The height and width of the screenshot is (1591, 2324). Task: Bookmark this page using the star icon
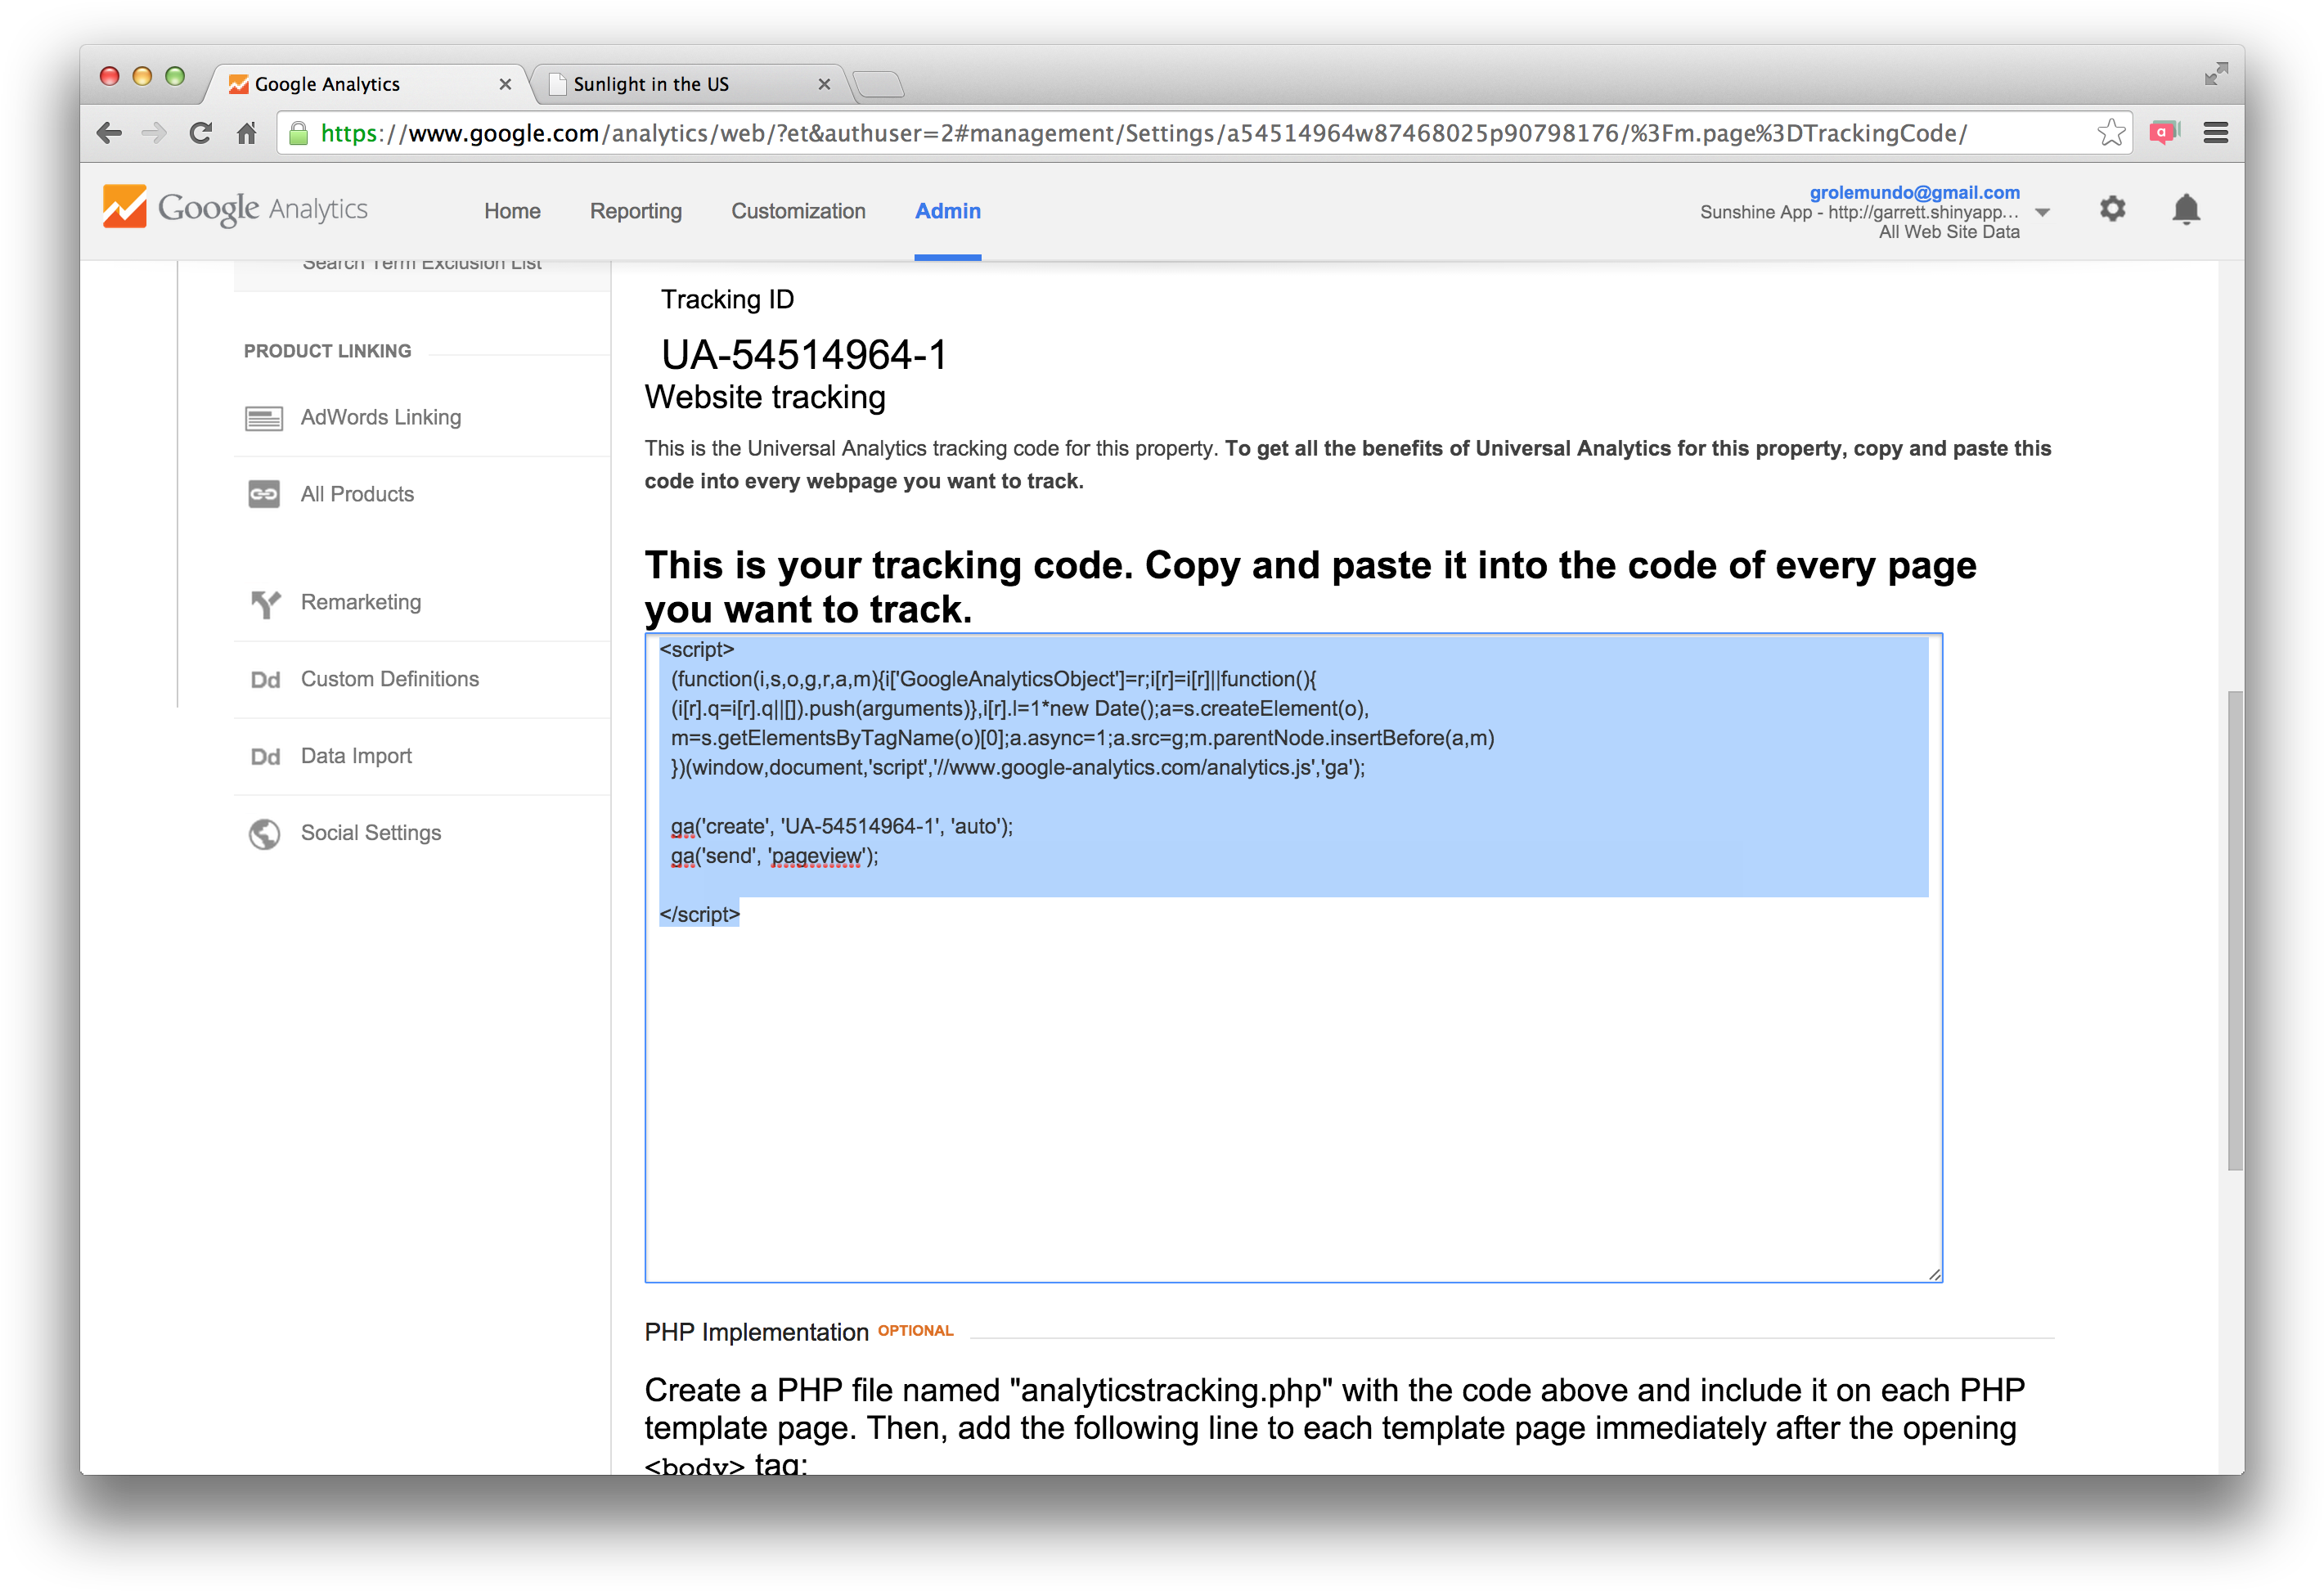pyautogui.click(x=2111, y=132)
